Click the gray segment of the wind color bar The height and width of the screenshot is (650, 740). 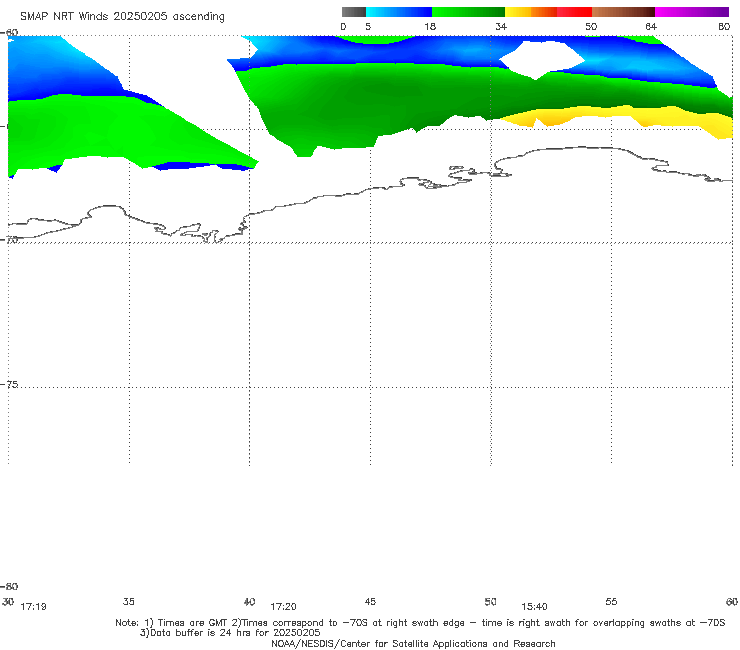[x=354, y=12]
